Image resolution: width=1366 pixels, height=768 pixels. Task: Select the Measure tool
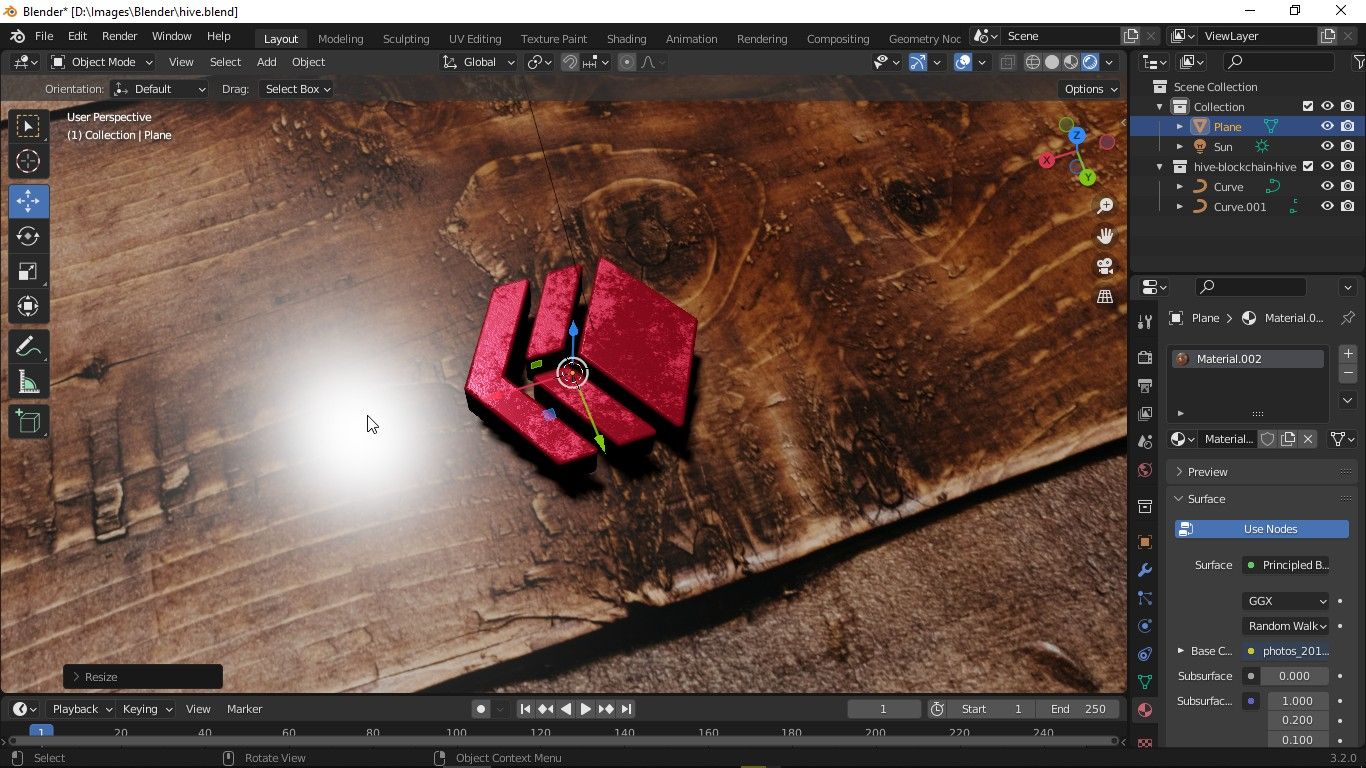(28, 382)
